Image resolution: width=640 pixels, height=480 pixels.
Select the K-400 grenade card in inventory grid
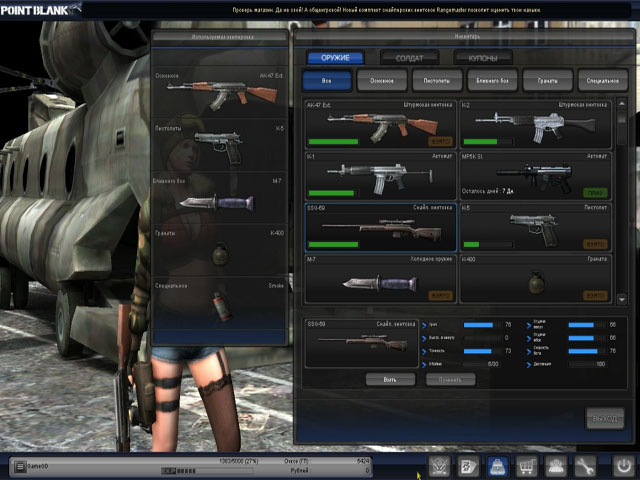536,278
